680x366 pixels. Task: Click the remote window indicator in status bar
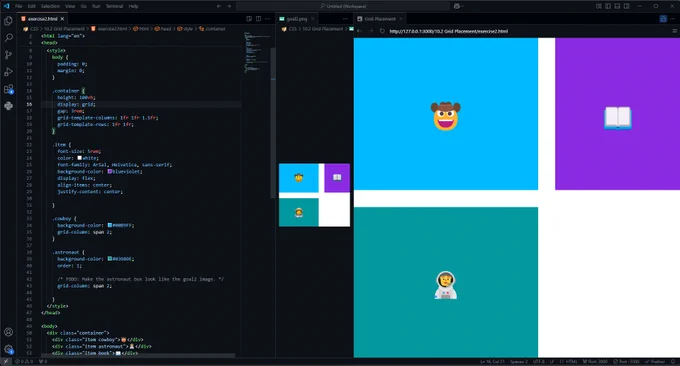pos(6,361)
